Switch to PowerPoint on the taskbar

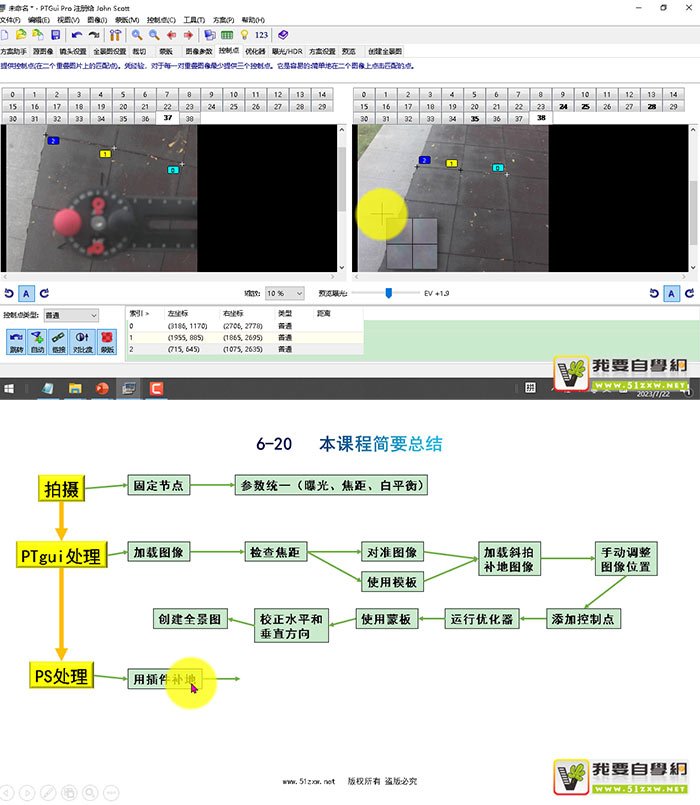point(102,389)
